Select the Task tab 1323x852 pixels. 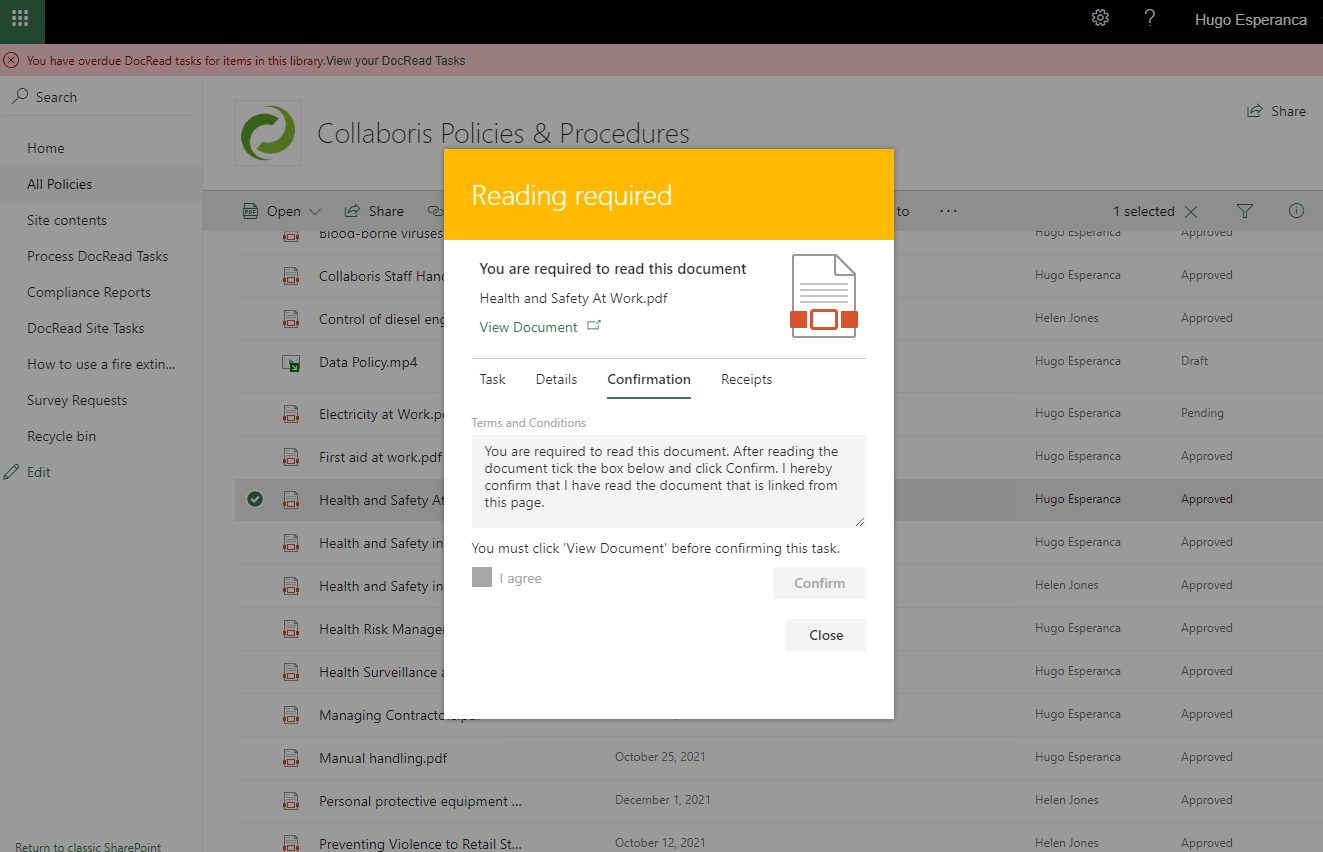pos(492,379)
